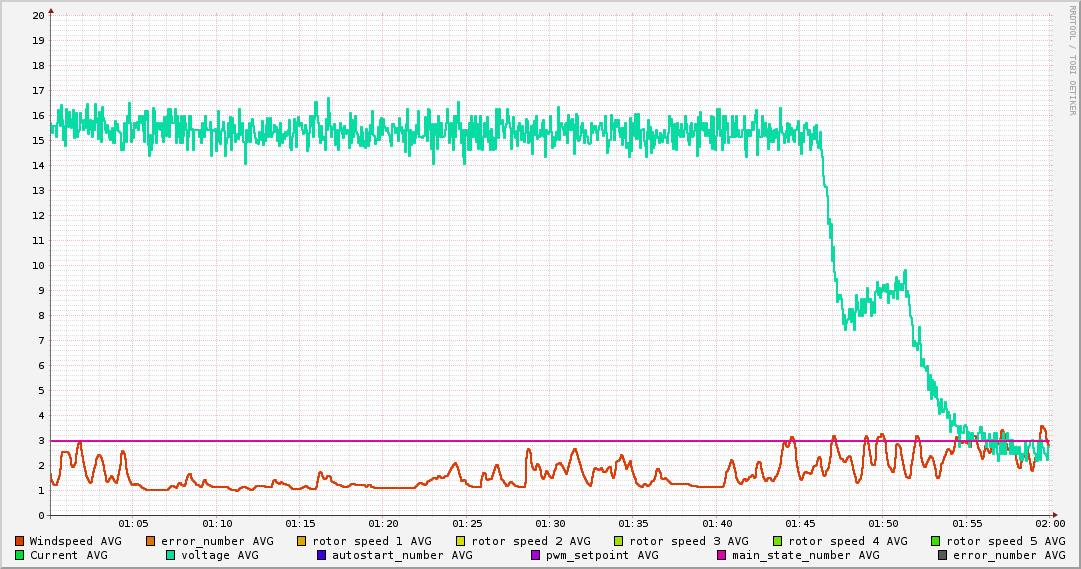Image resolution: width=1081 pixels, height=569 pixels.
Task: Click the orange error_number AVG legend swatch
Action: 151,541
